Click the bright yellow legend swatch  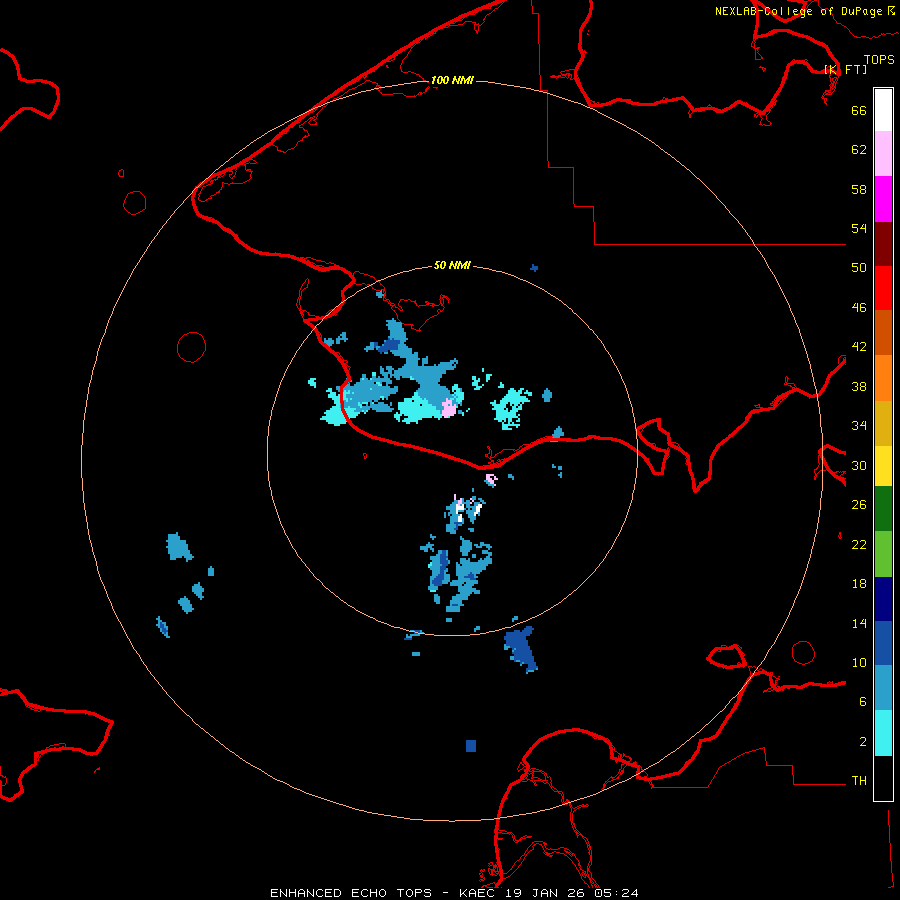(883, 466)
